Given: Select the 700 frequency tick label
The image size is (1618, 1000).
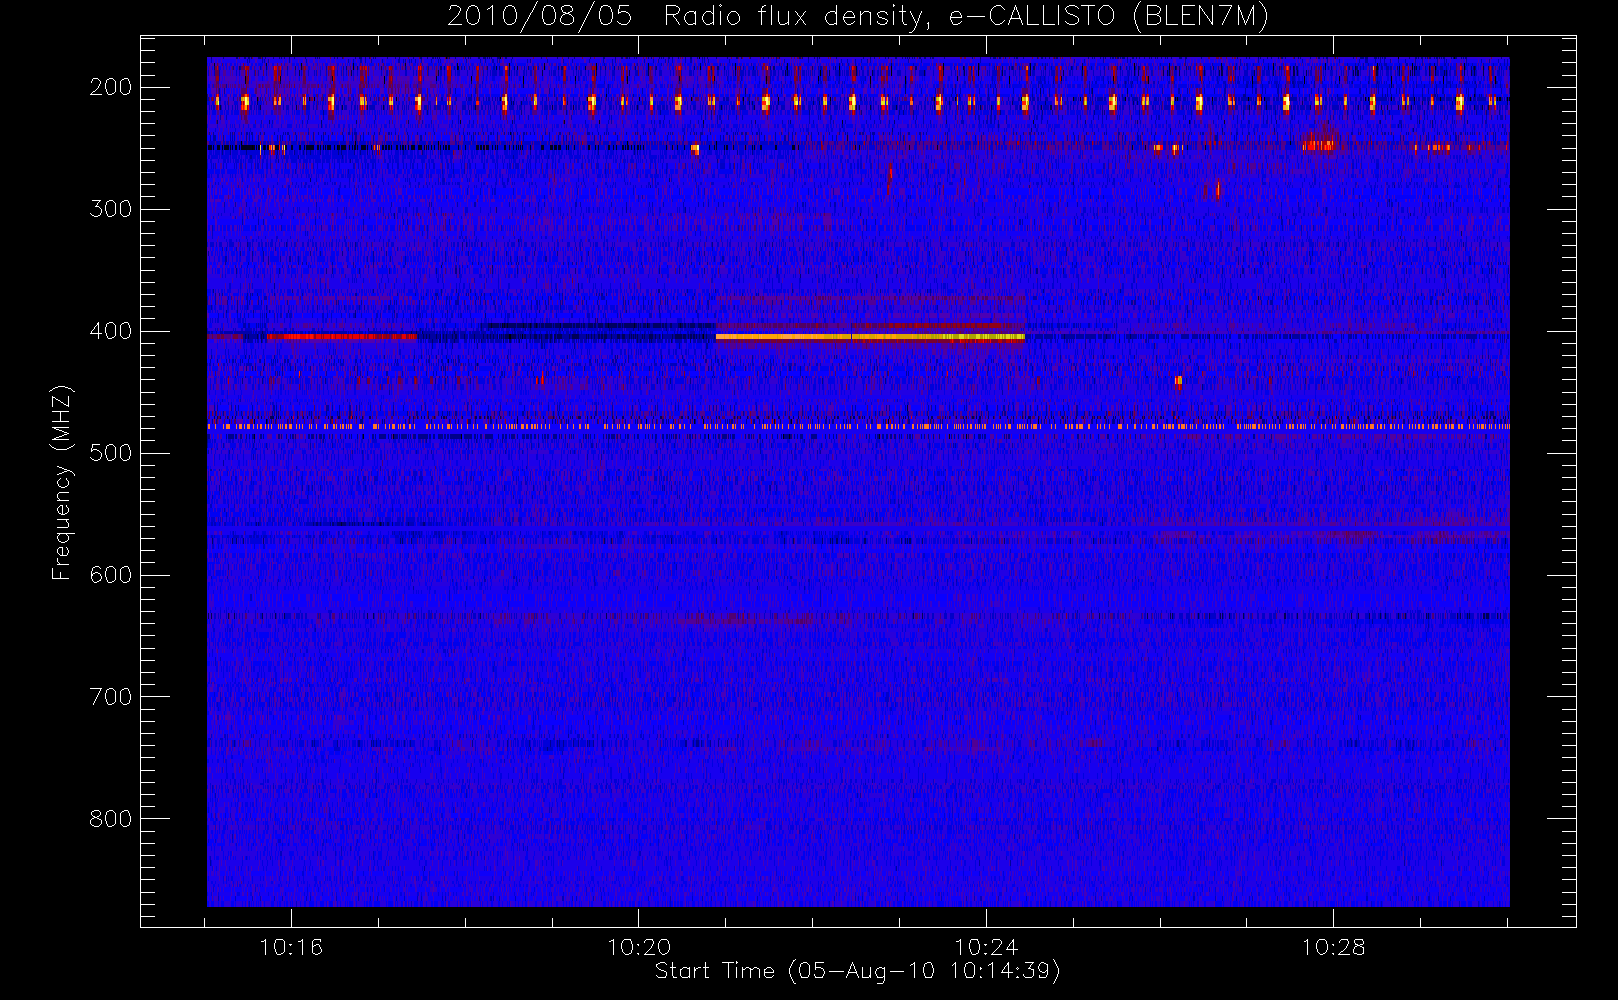Looking at the screenshot, I should point(111,697).
